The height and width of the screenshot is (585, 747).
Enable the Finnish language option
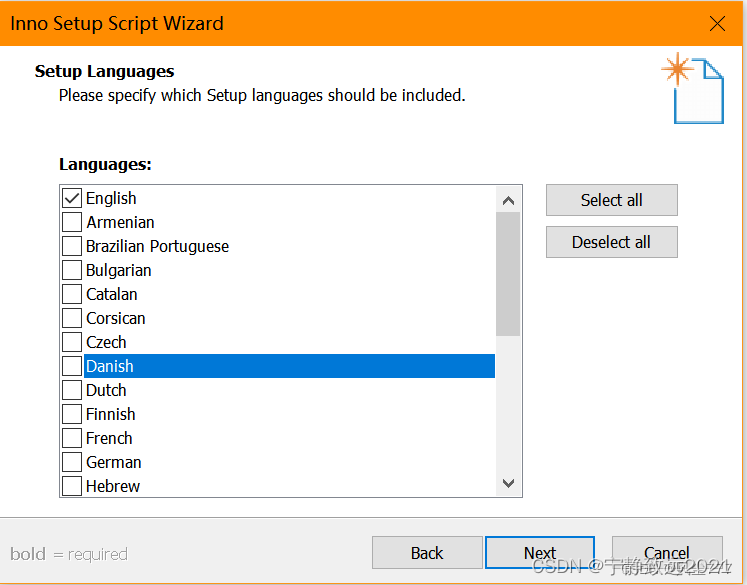72,414
